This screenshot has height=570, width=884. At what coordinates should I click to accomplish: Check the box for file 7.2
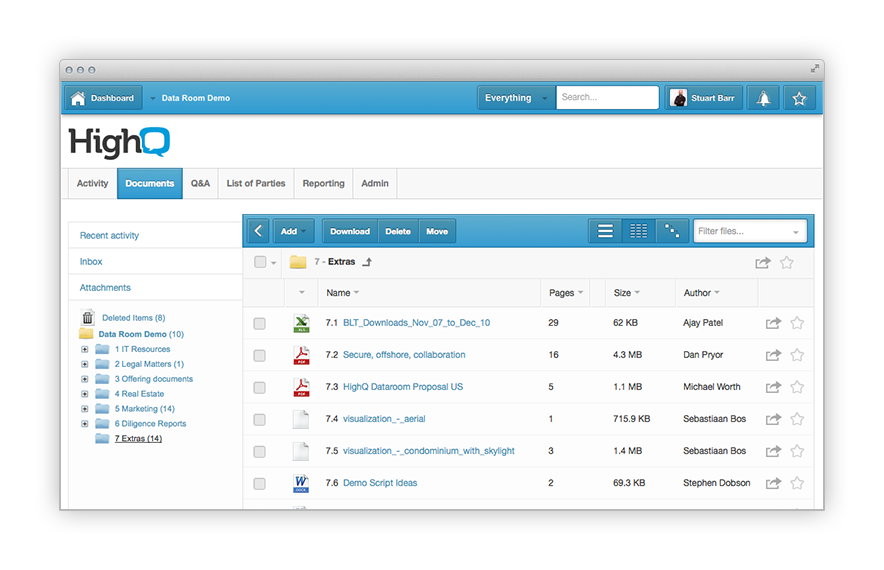point(259,356)
